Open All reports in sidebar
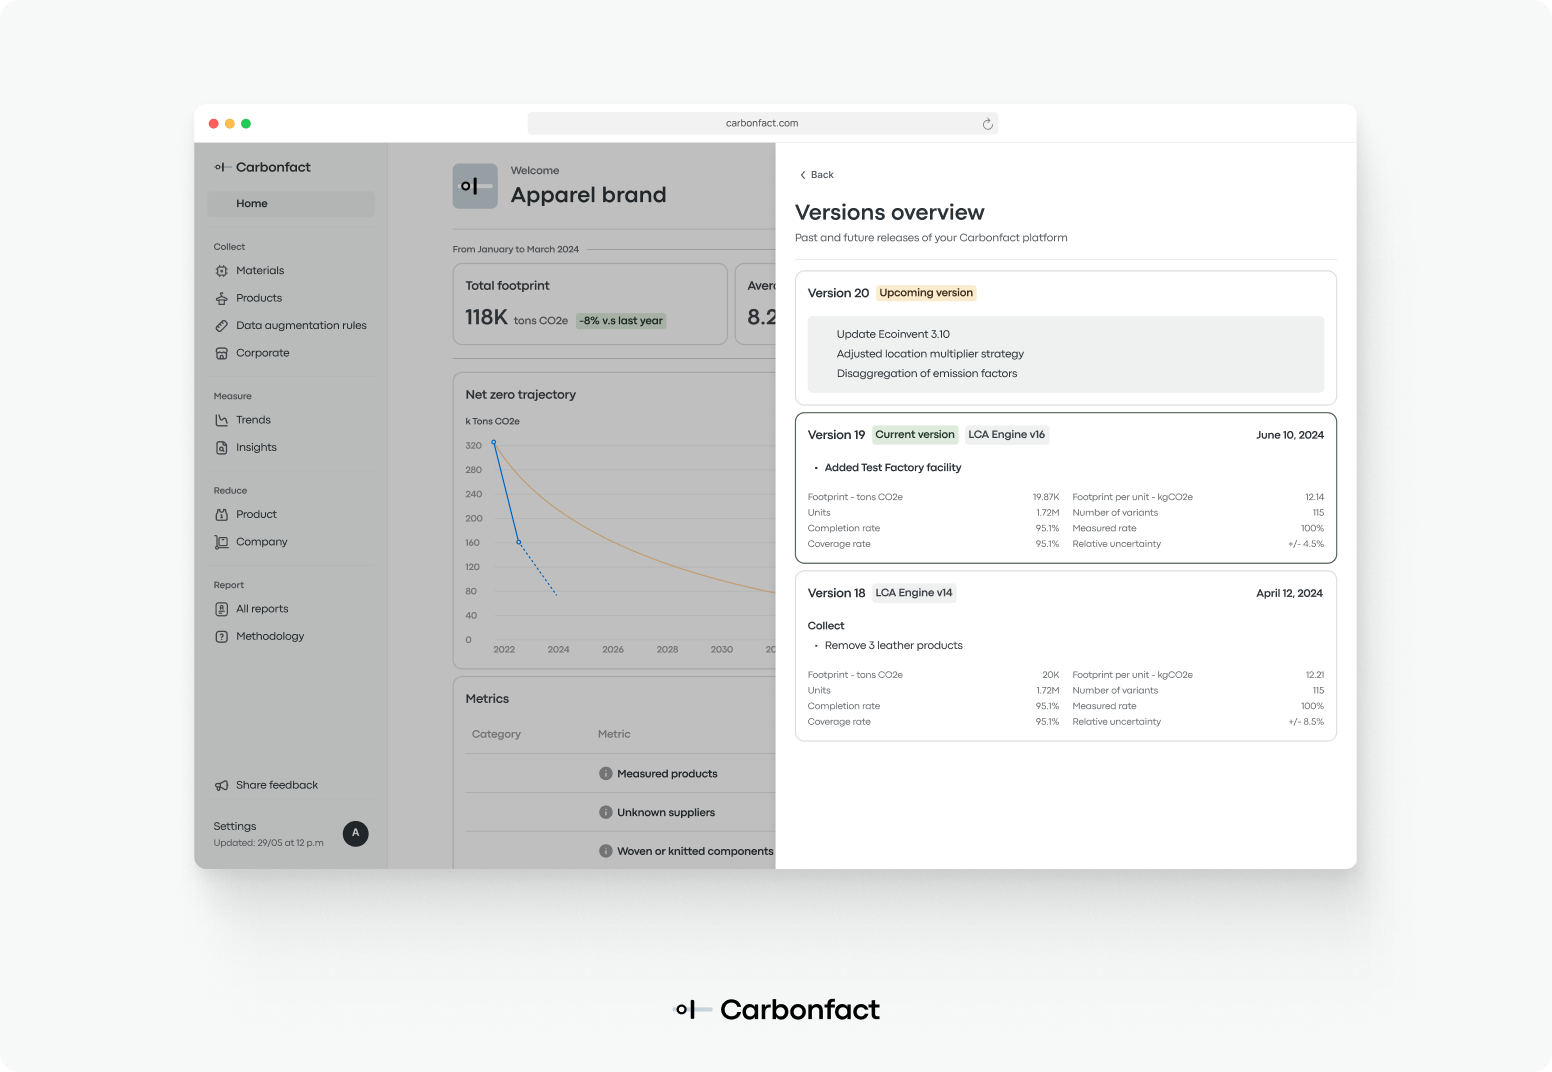1552x1072 pixels. pyautogui.click(x=262, y=609)
